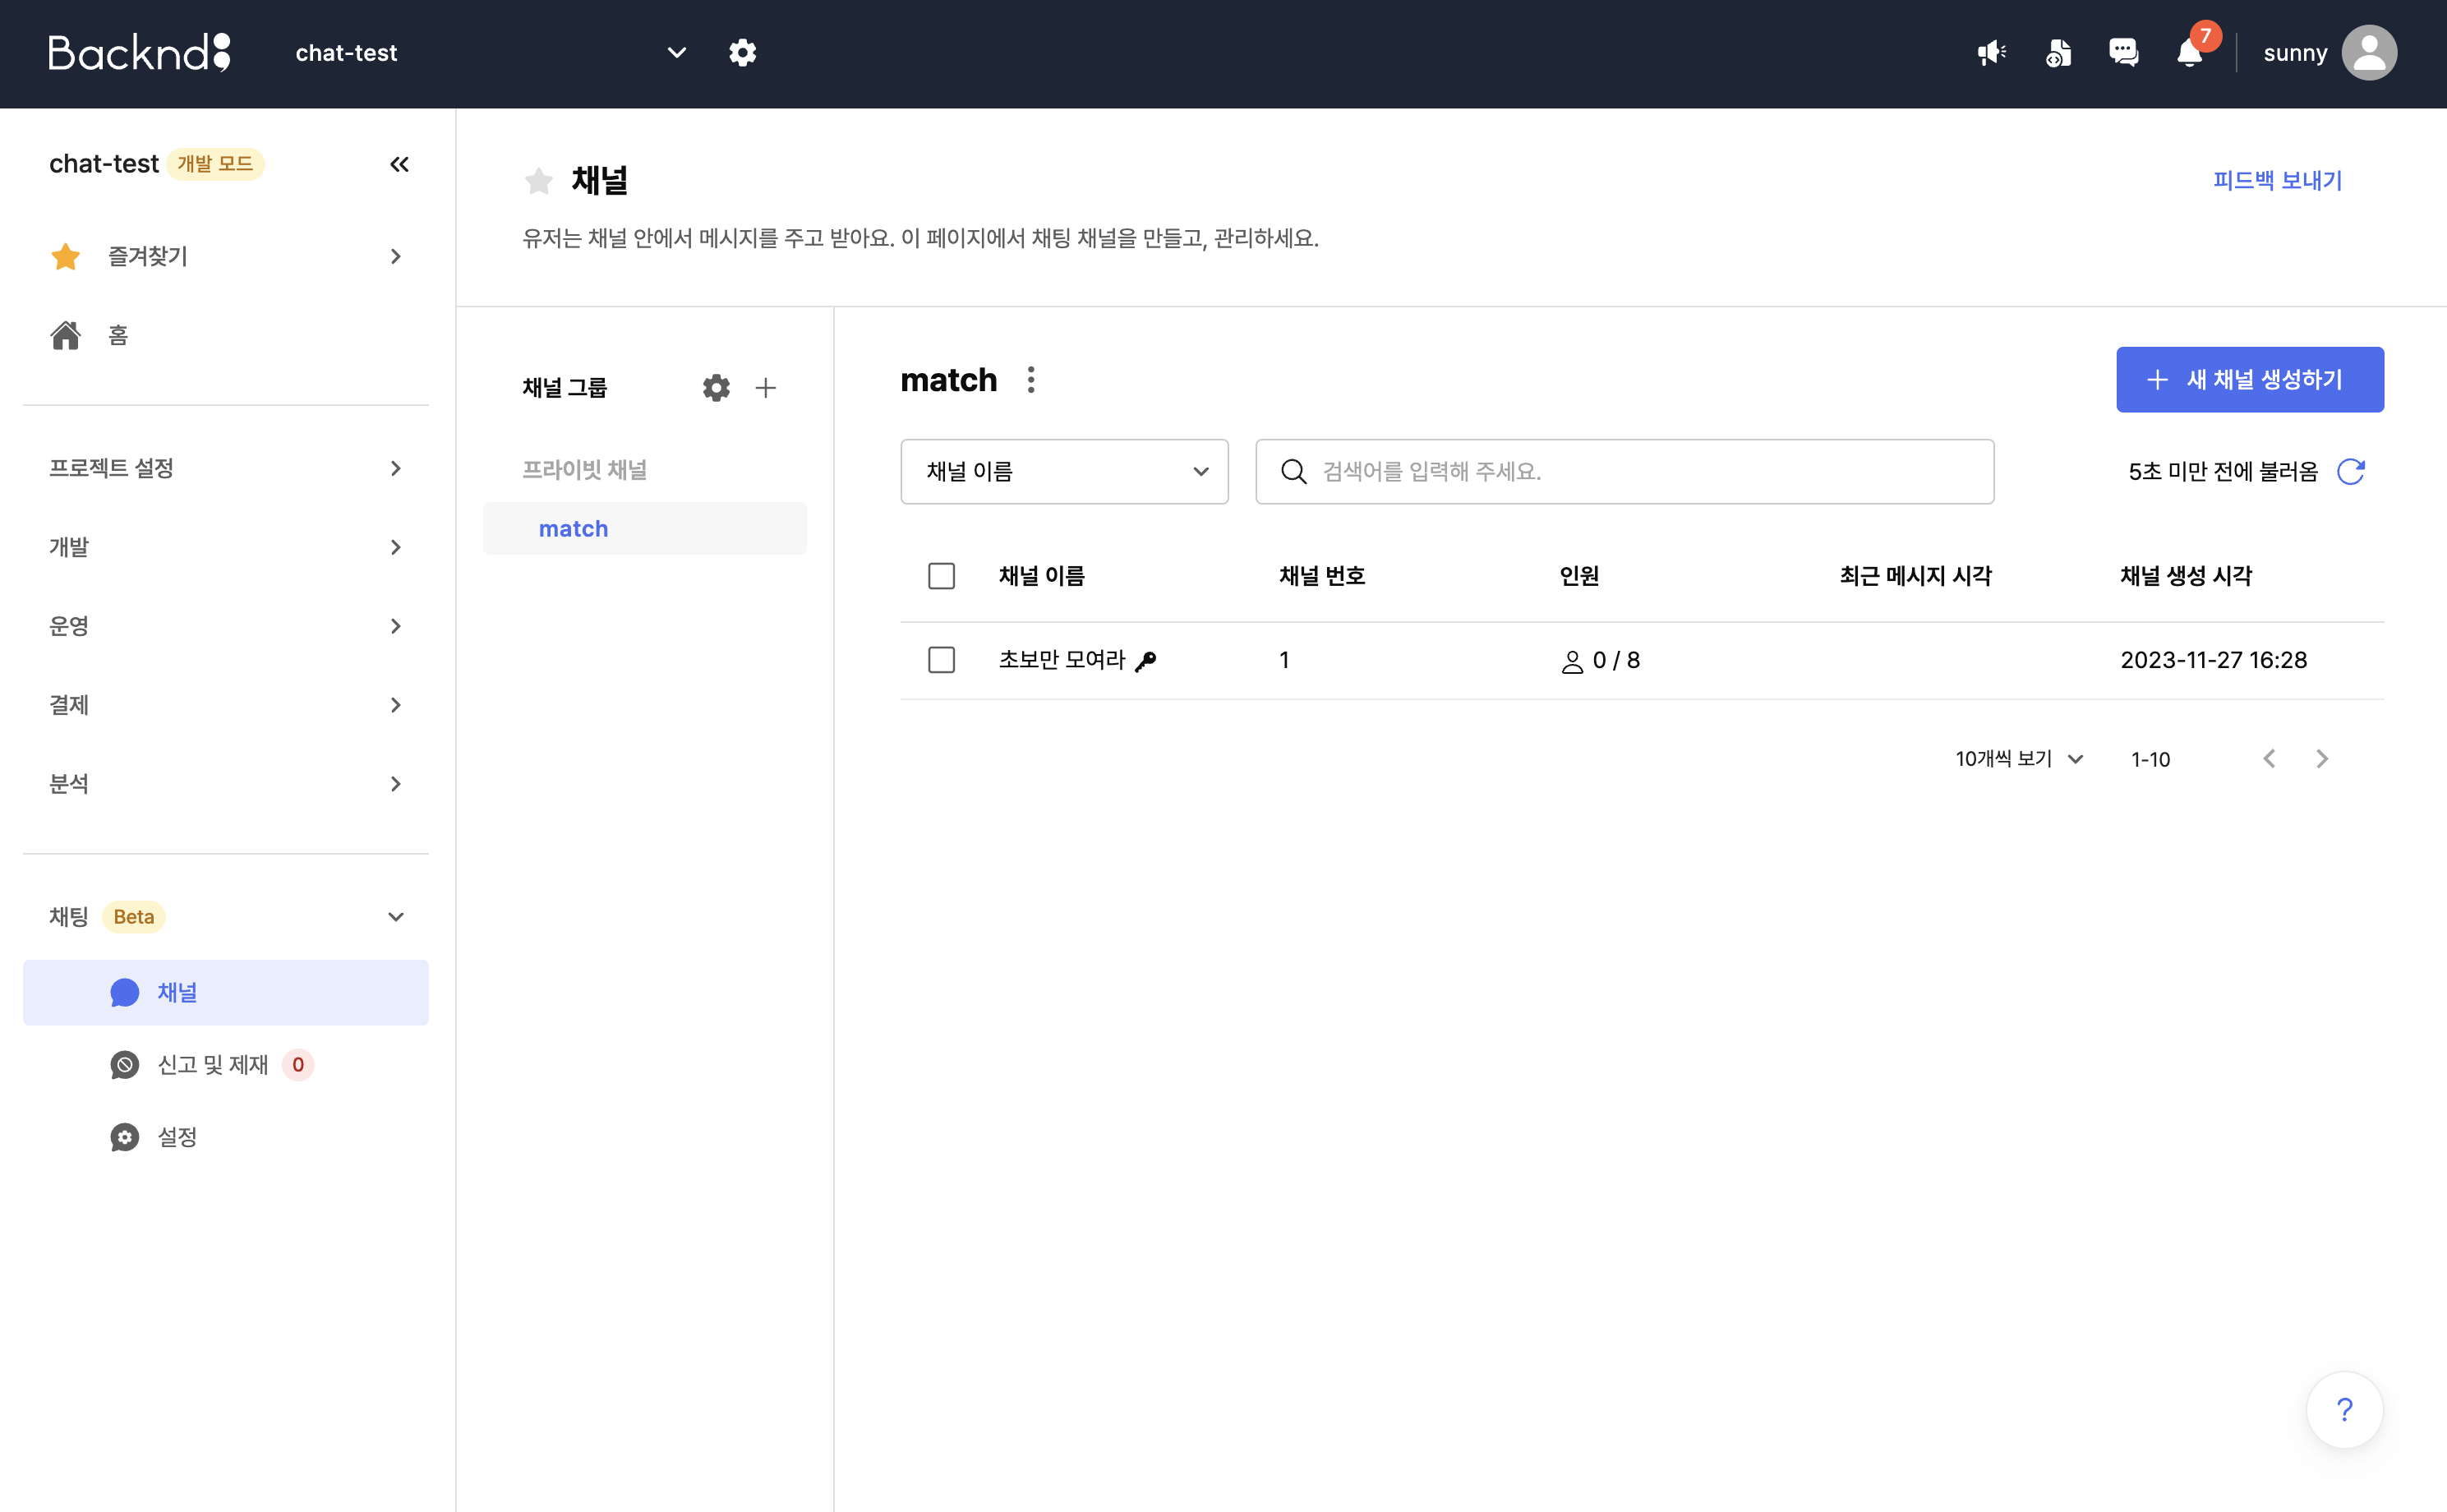Click the search magnifier icon
Screen dimensions: 2447x1512
1294,471
